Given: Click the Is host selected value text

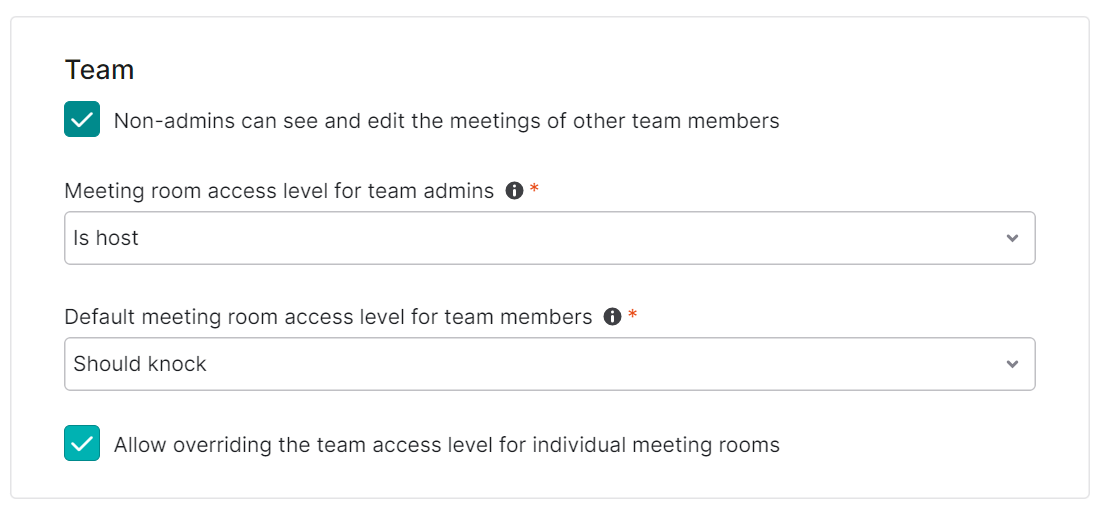Looking at the screenshot, I should point(106,238).
